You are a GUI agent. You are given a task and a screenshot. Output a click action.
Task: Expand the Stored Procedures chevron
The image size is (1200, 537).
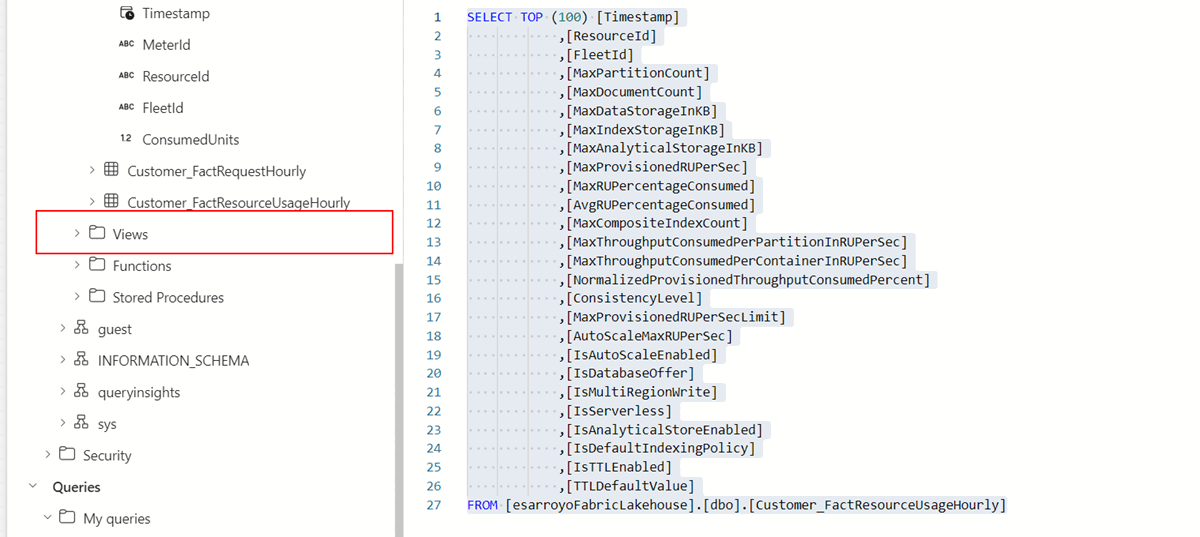[77, 297]
